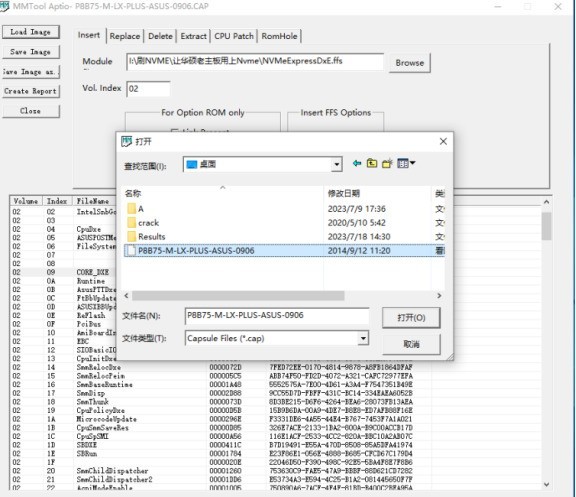Click date 2020/5/10 5:42 of crack

pyautogui.click(x=357, y=223)
